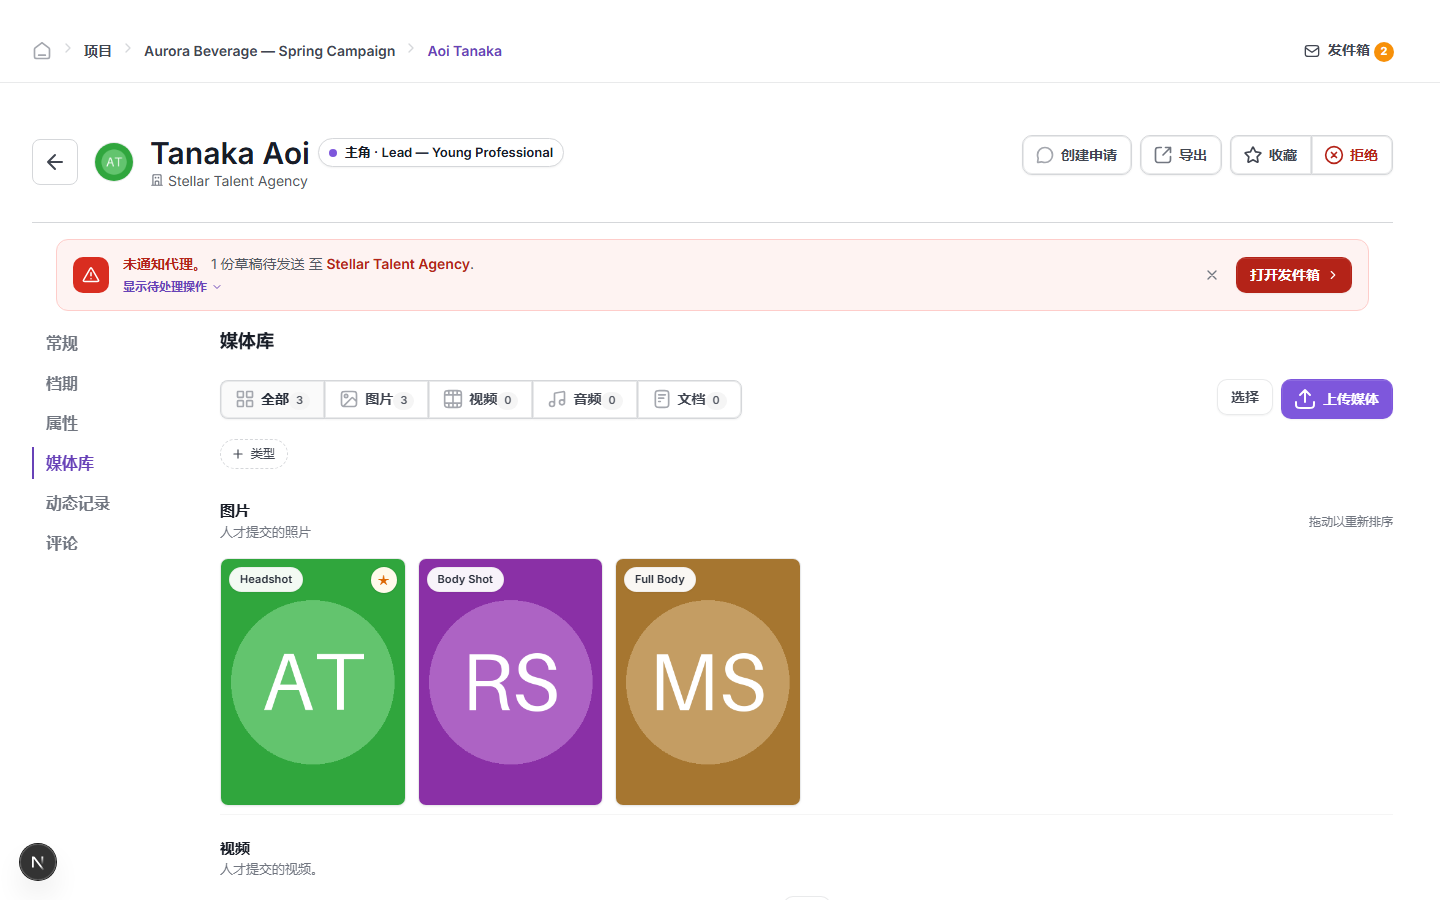Viewport: 1440px width, 900px height.
Task: Expand 显示待处理操作 in the alert
Action: 172,287
